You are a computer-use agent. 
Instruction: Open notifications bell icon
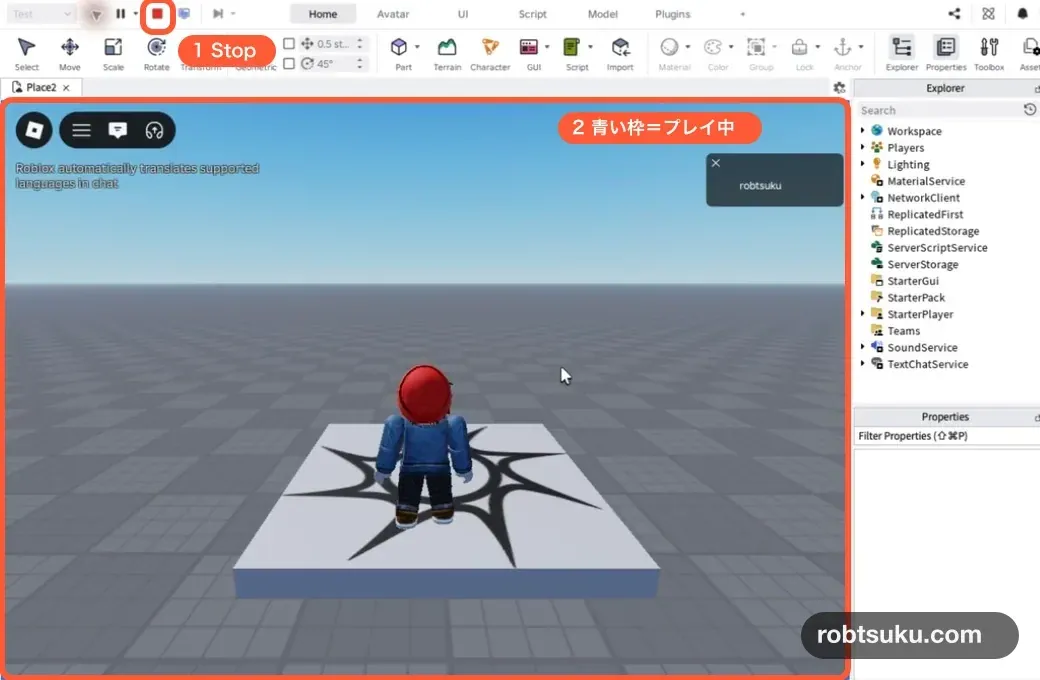1023,14
